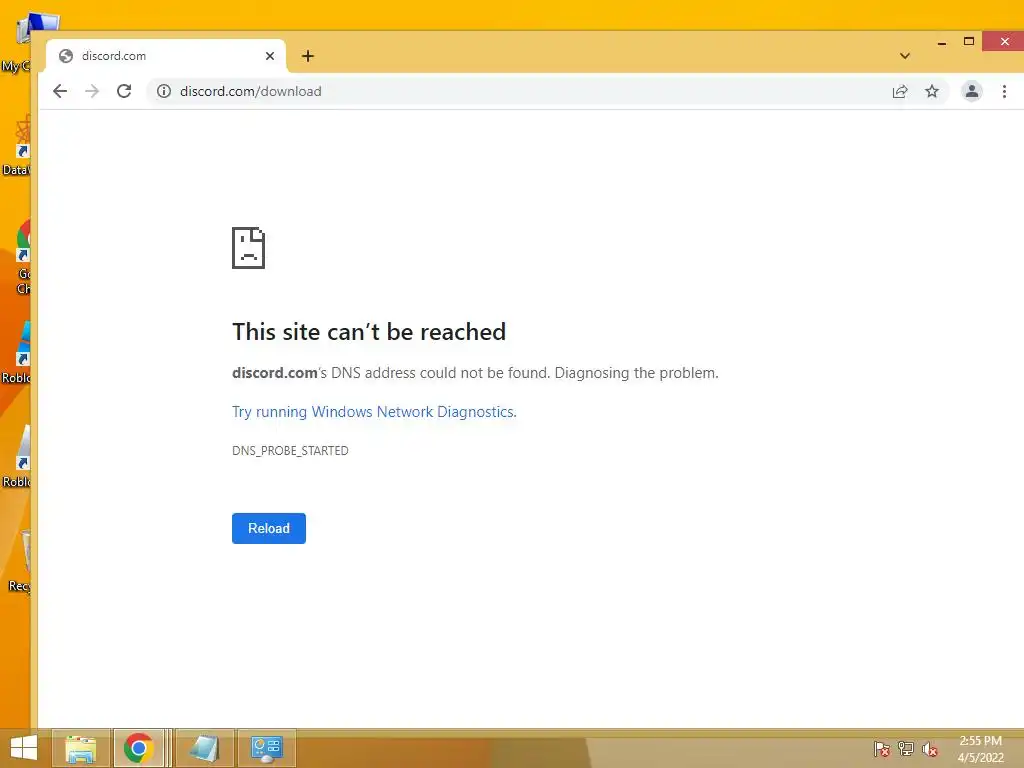This screenshot has height=768, width=1024.
Task: Share this page icon in address bar
Action: coord(900,91)
